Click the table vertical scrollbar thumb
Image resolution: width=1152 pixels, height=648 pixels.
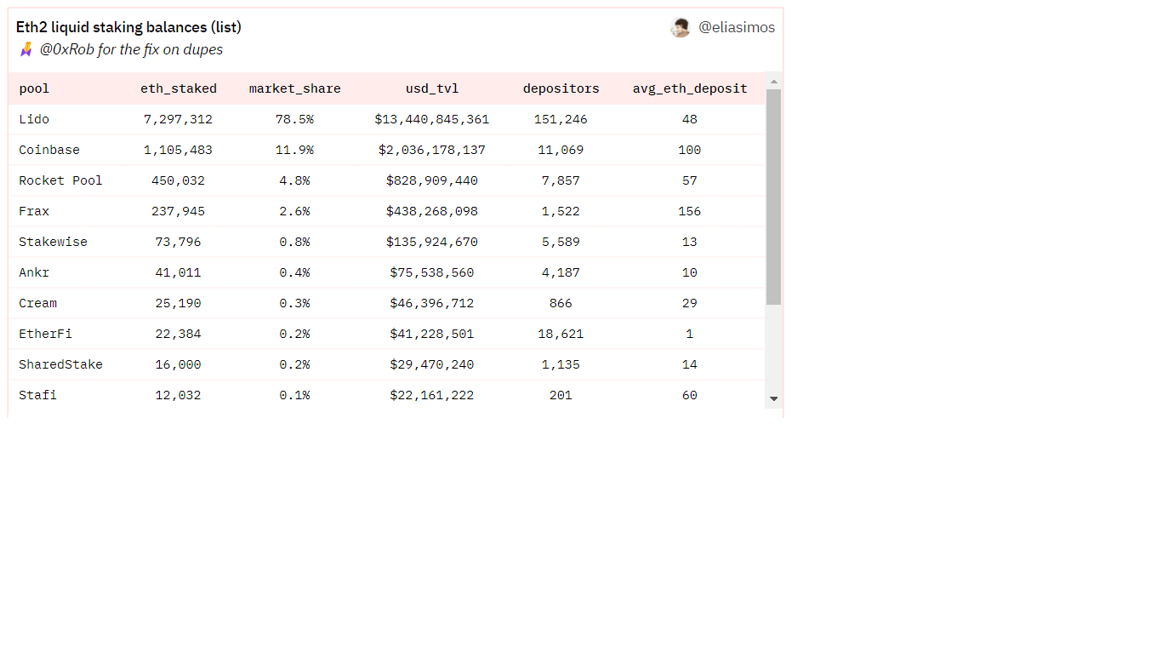(774, 197)
